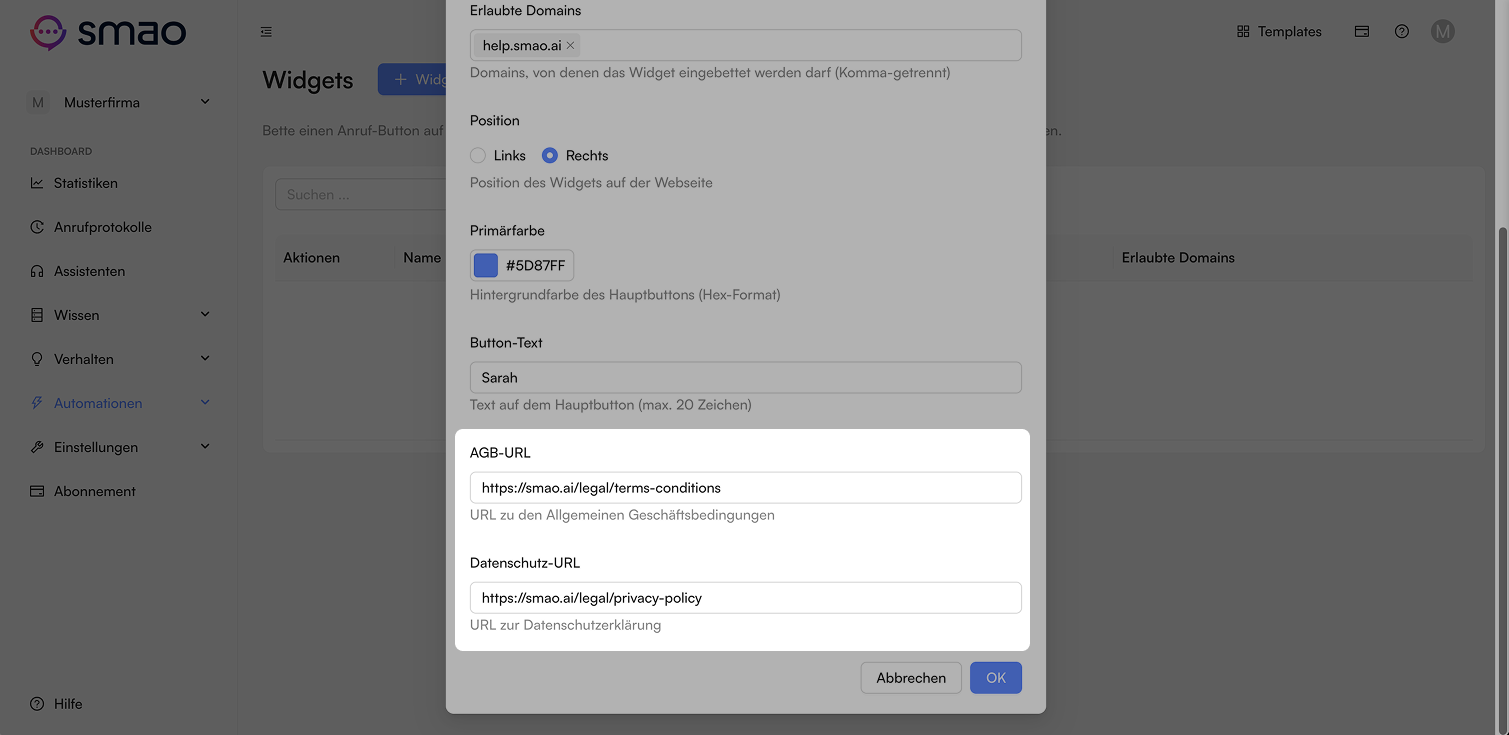
Task: Remove the help.smao.ai domain tag
Action: point(570,45)
